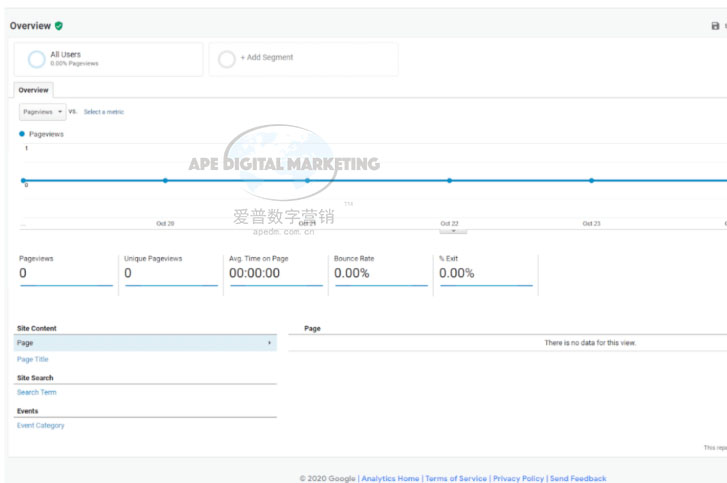Open the Pageviews metric dropdown
Image resolution: width=727 pixels, height=483 pixels.
point(43,112)
